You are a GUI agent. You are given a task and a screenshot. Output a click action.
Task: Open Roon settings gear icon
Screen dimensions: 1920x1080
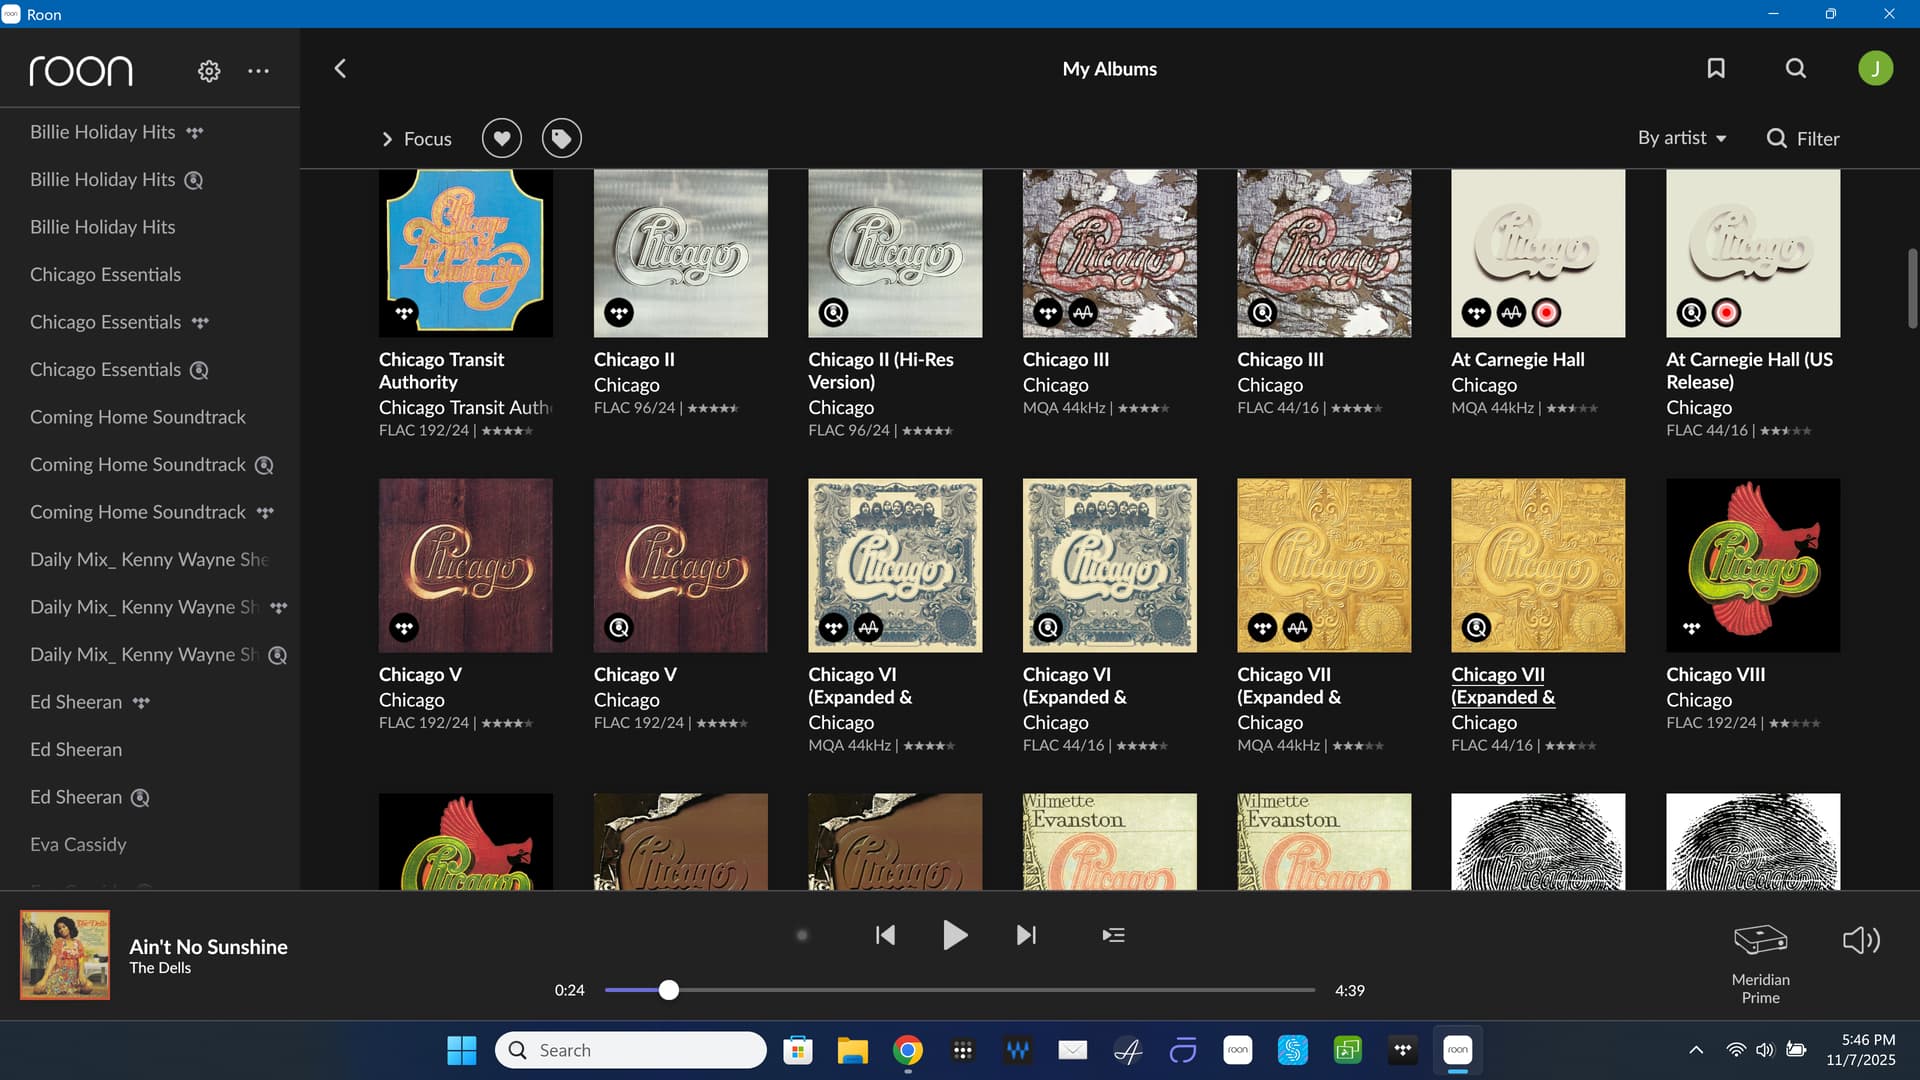click(x=209, y=71)
